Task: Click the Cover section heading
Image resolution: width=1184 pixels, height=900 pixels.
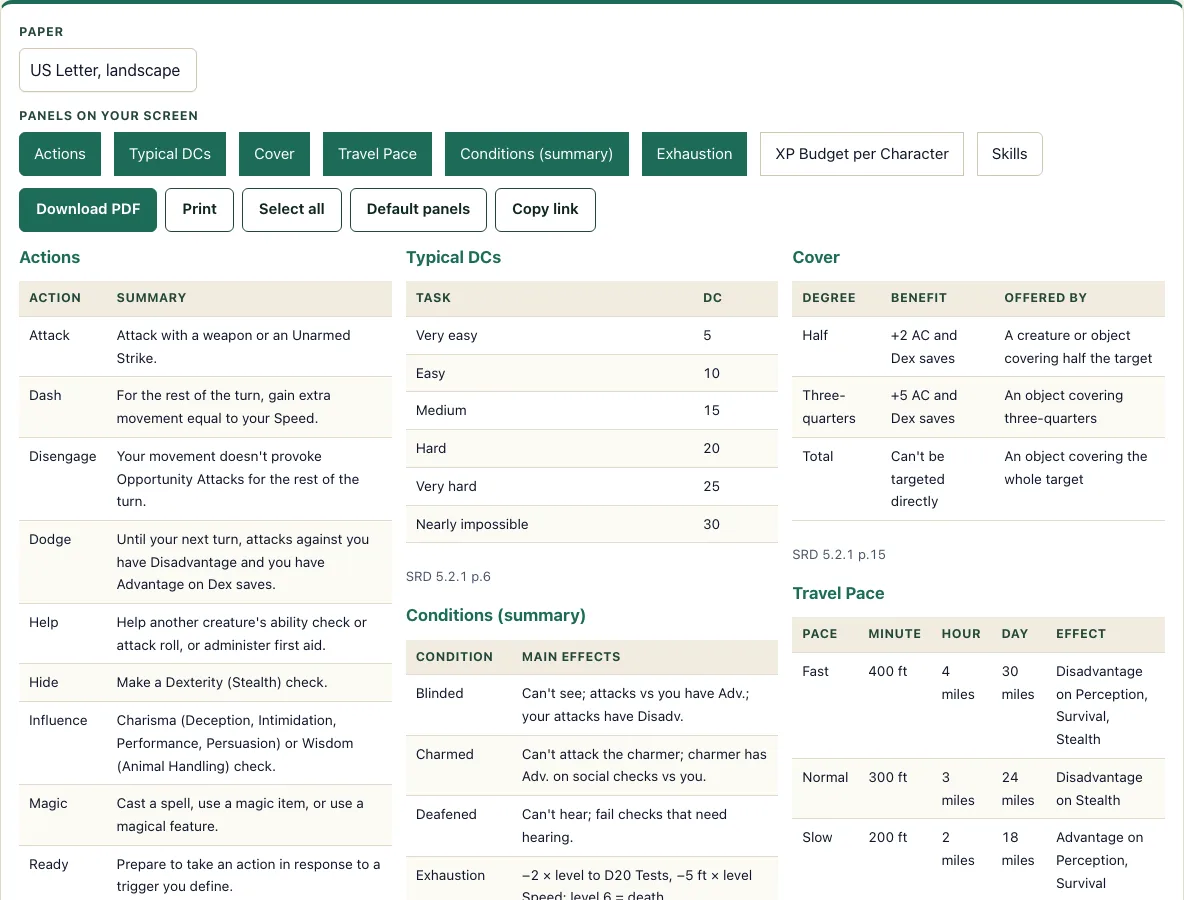Action: [x=816, y=257]
